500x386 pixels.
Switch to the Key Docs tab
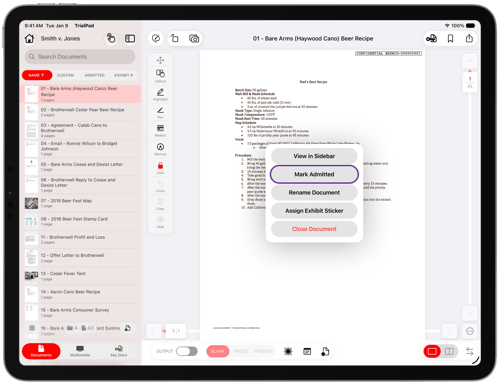(119, 351)
